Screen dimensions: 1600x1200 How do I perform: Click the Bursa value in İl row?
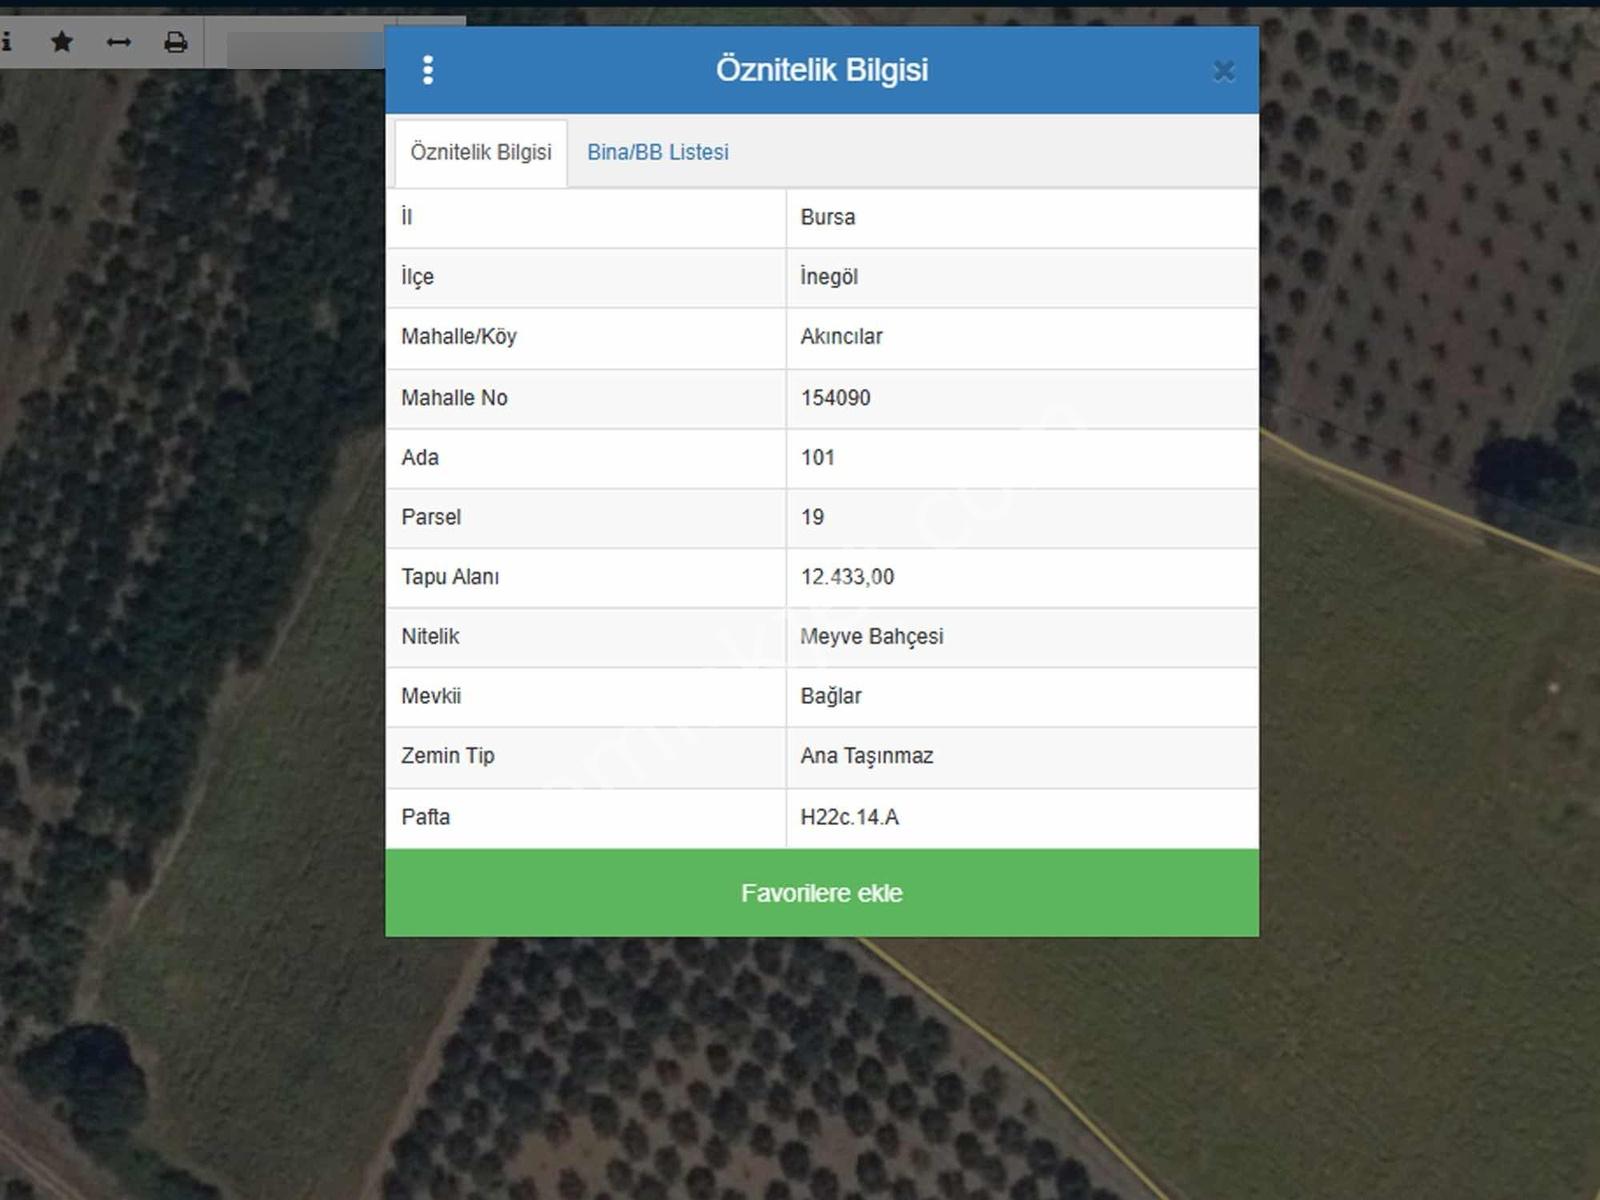(828, 217)
